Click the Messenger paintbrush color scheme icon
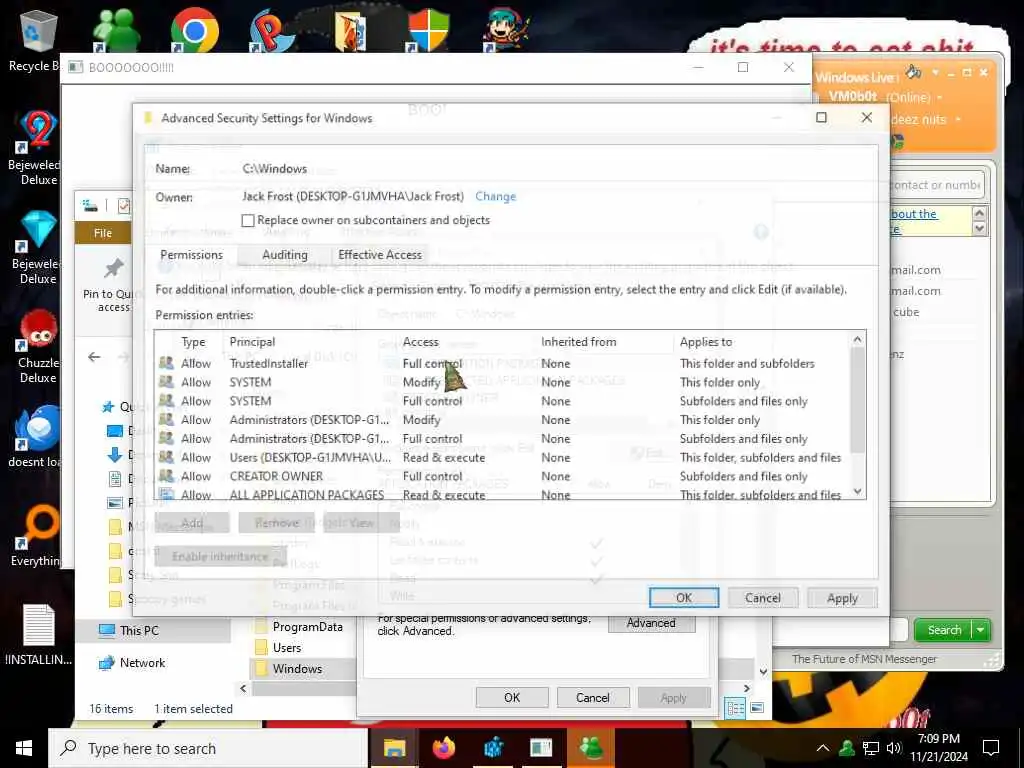 coord(913,72)
